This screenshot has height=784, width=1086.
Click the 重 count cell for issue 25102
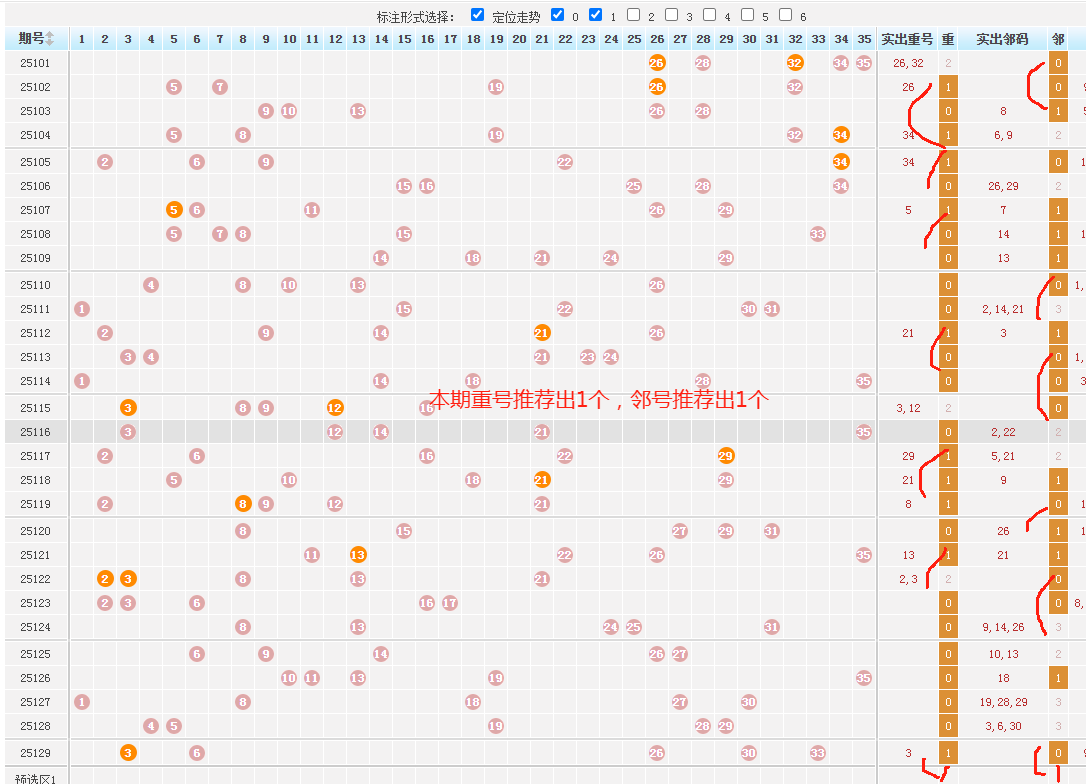point(948,87)
